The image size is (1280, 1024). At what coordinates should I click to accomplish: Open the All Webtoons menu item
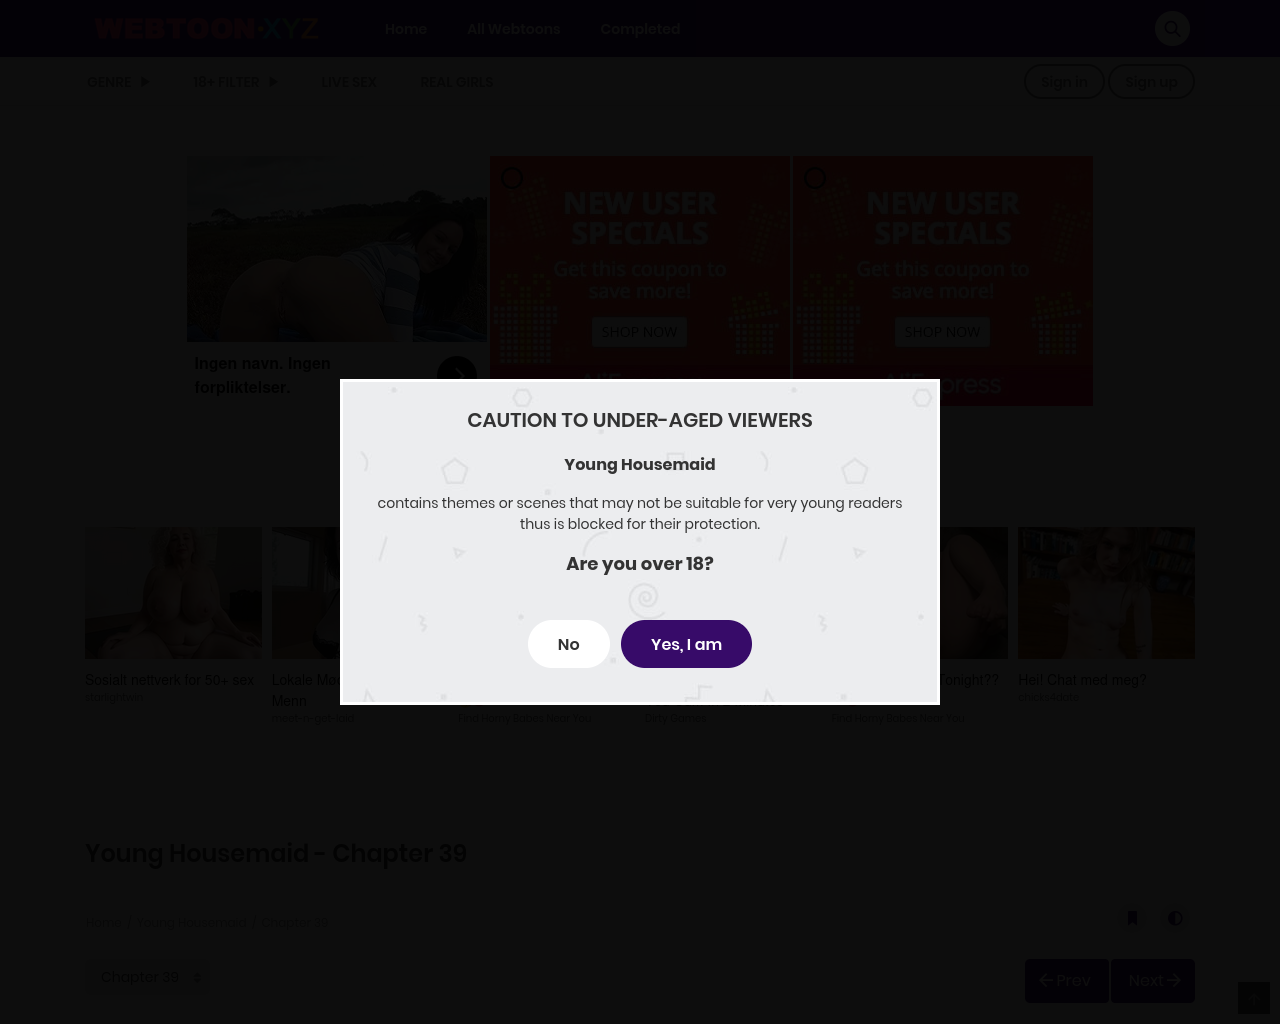pyautogui.click(x=513, y=29)
